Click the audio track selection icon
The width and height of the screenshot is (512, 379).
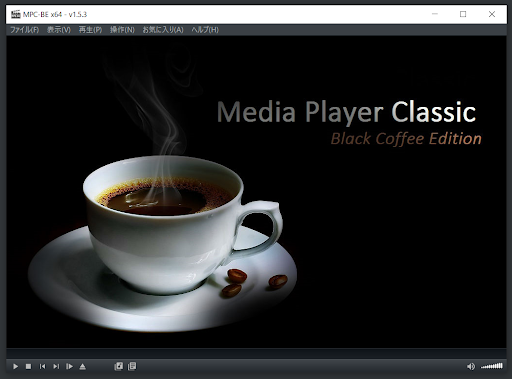[x=119, y=366]
